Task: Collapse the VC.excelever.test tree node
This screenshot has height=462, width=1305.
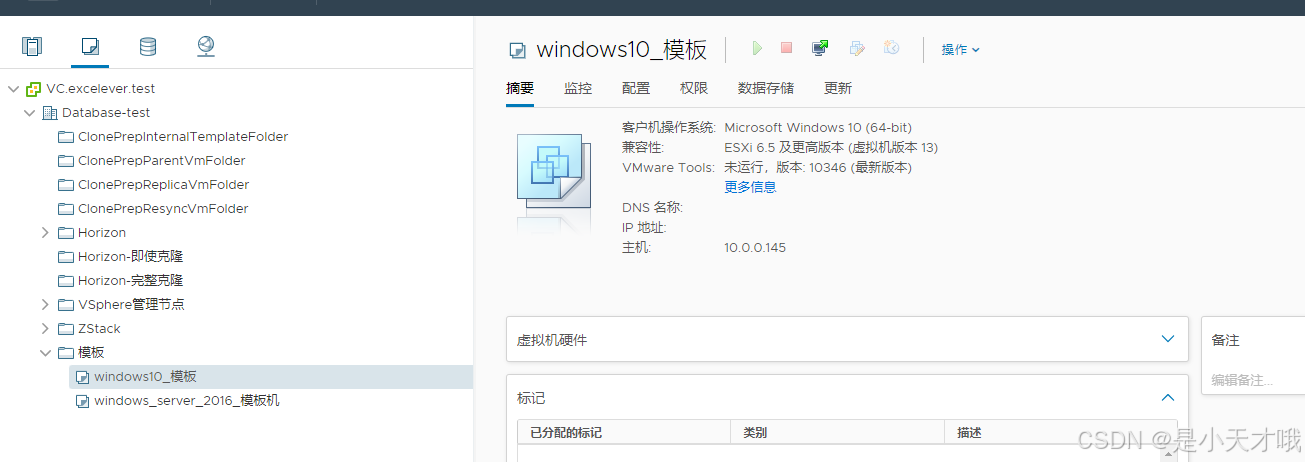Action: [x=13, y=89]
